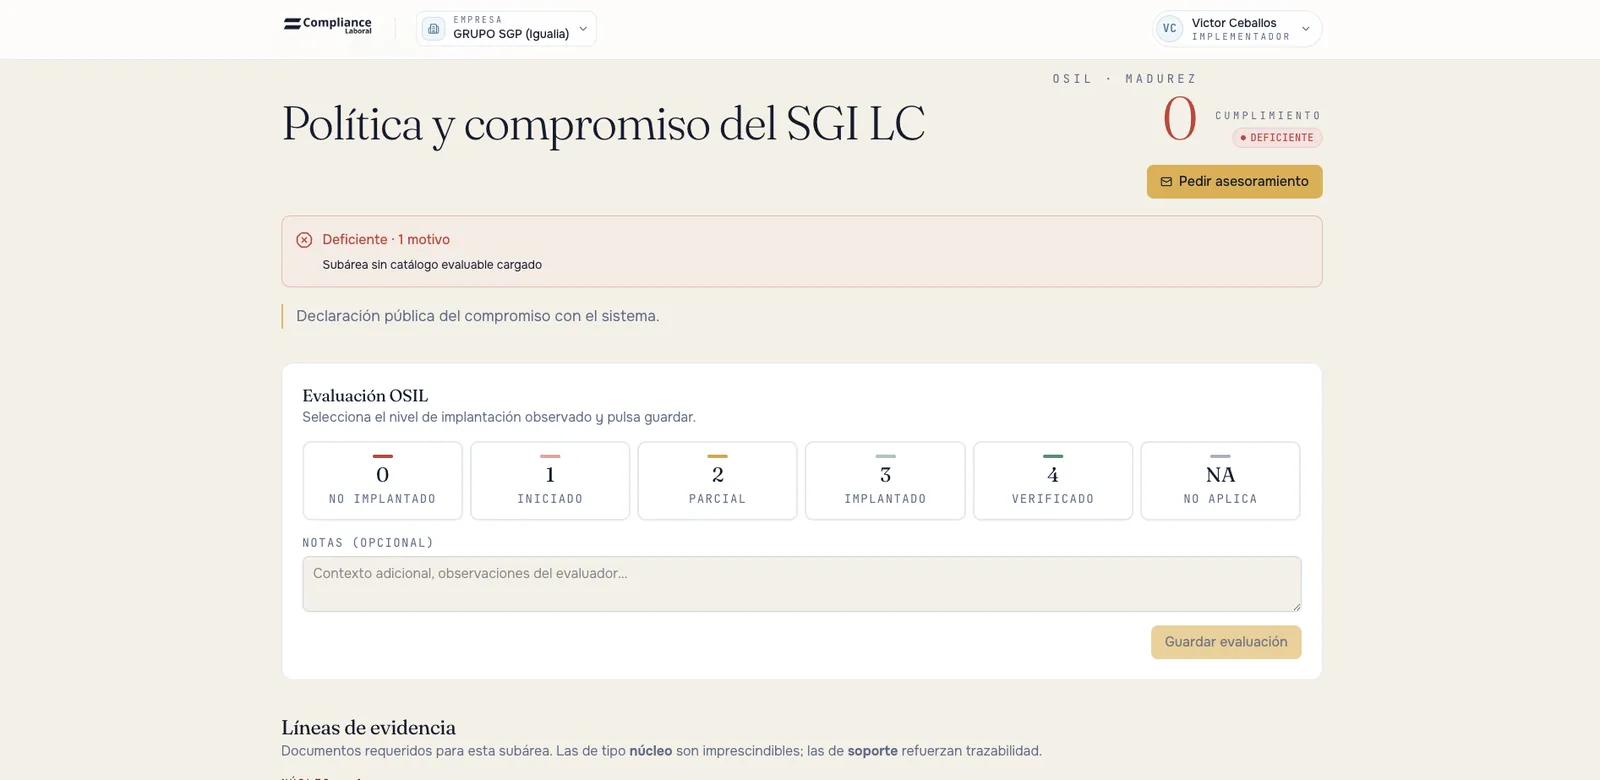This screenshot has height=780, width=1600.
Task: Click 'Subárea sin catálogo evaluable cargado' text
Action: tap(432, 265)
